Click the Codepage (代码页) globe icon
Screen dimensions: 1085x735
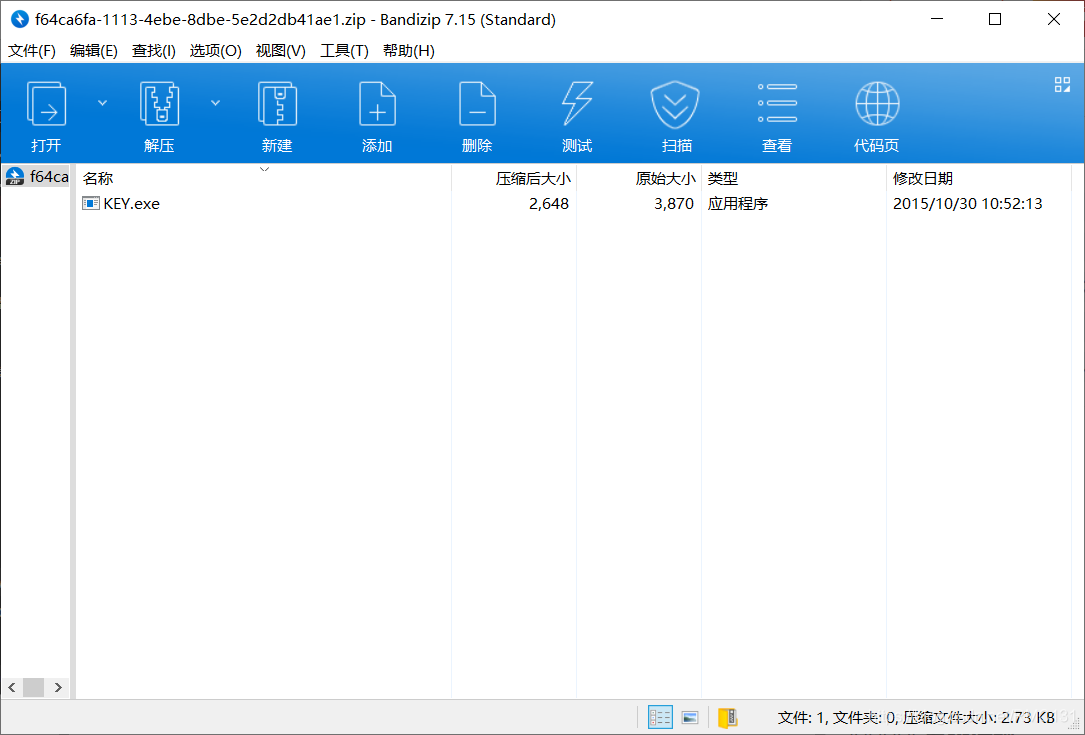pos(877,104)
